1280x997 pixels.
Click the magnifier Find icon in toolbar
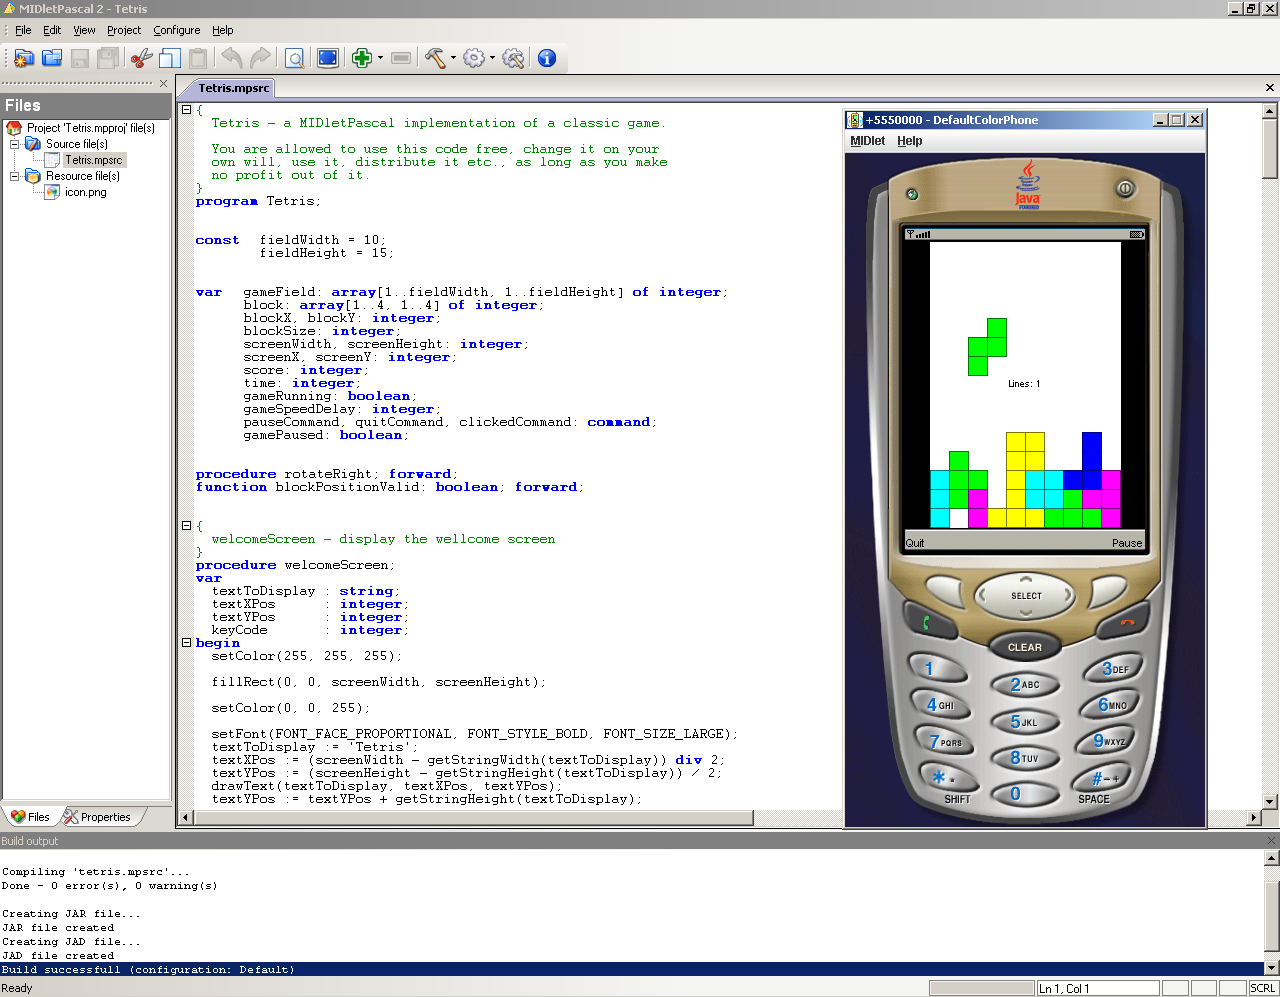point(295,58)
